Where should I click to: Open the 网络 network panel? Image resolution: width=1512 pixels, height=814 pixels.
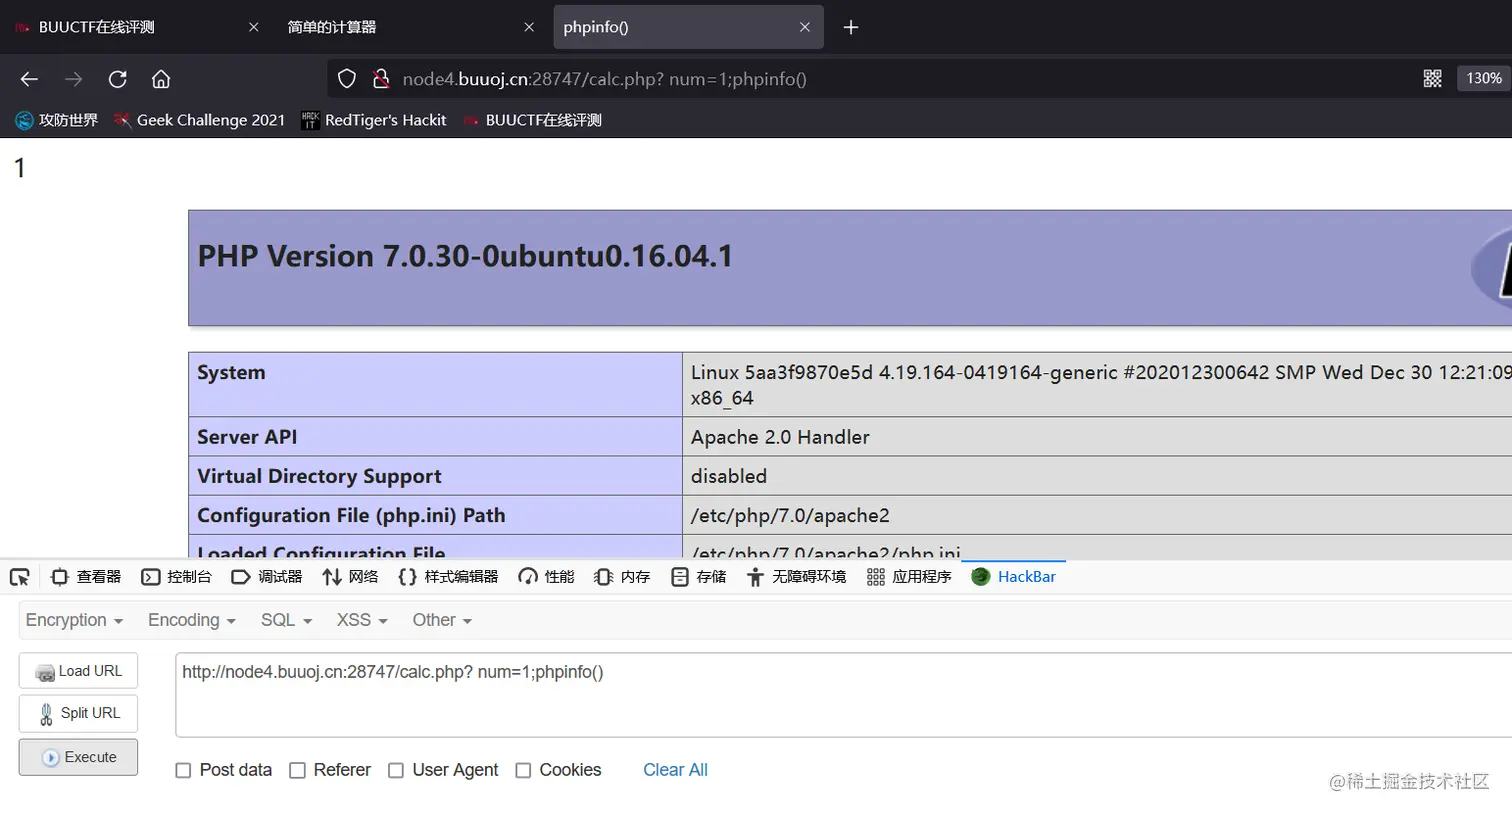[x=350, y=577]
